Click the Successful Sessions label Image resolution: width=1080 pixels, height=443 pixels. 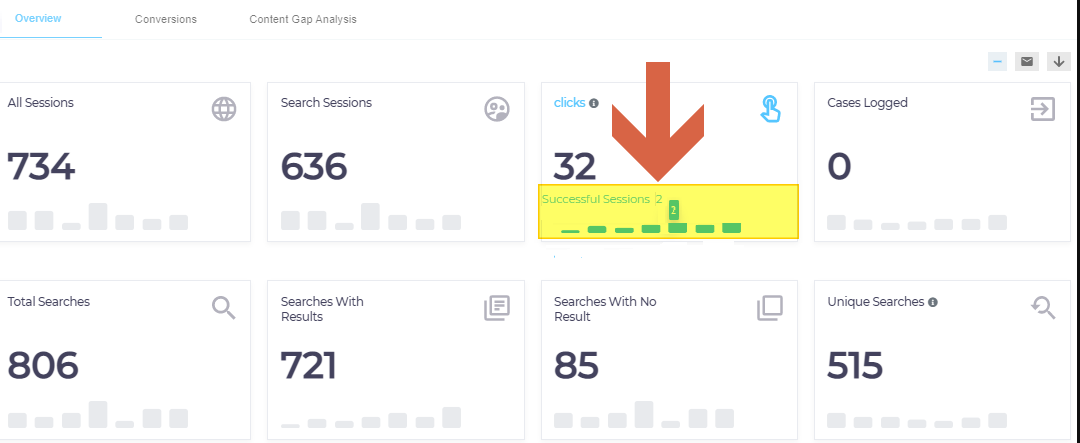click(x=595, y=199)
